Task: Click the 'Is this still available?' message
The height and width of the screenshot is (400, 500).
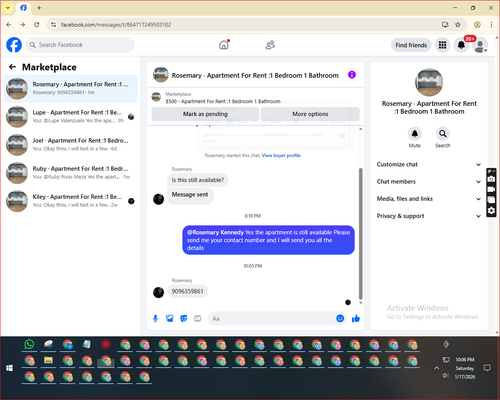Action: point(198,180)
